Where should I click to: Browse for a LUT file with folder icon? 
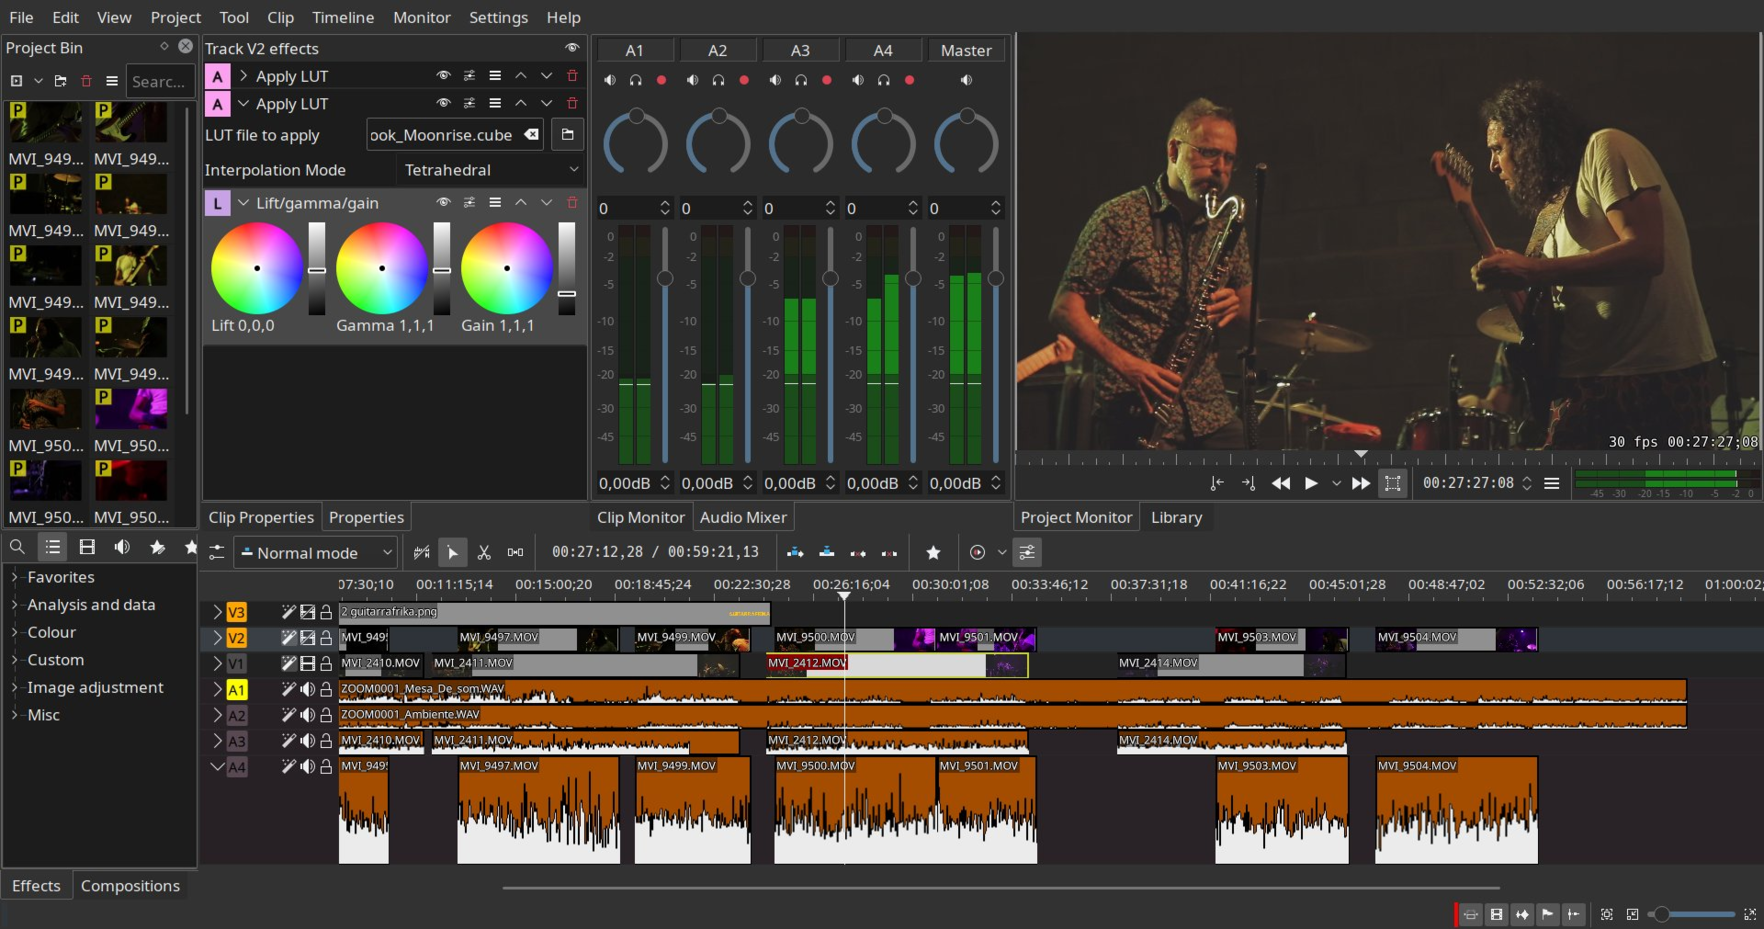tap(567, 135)
